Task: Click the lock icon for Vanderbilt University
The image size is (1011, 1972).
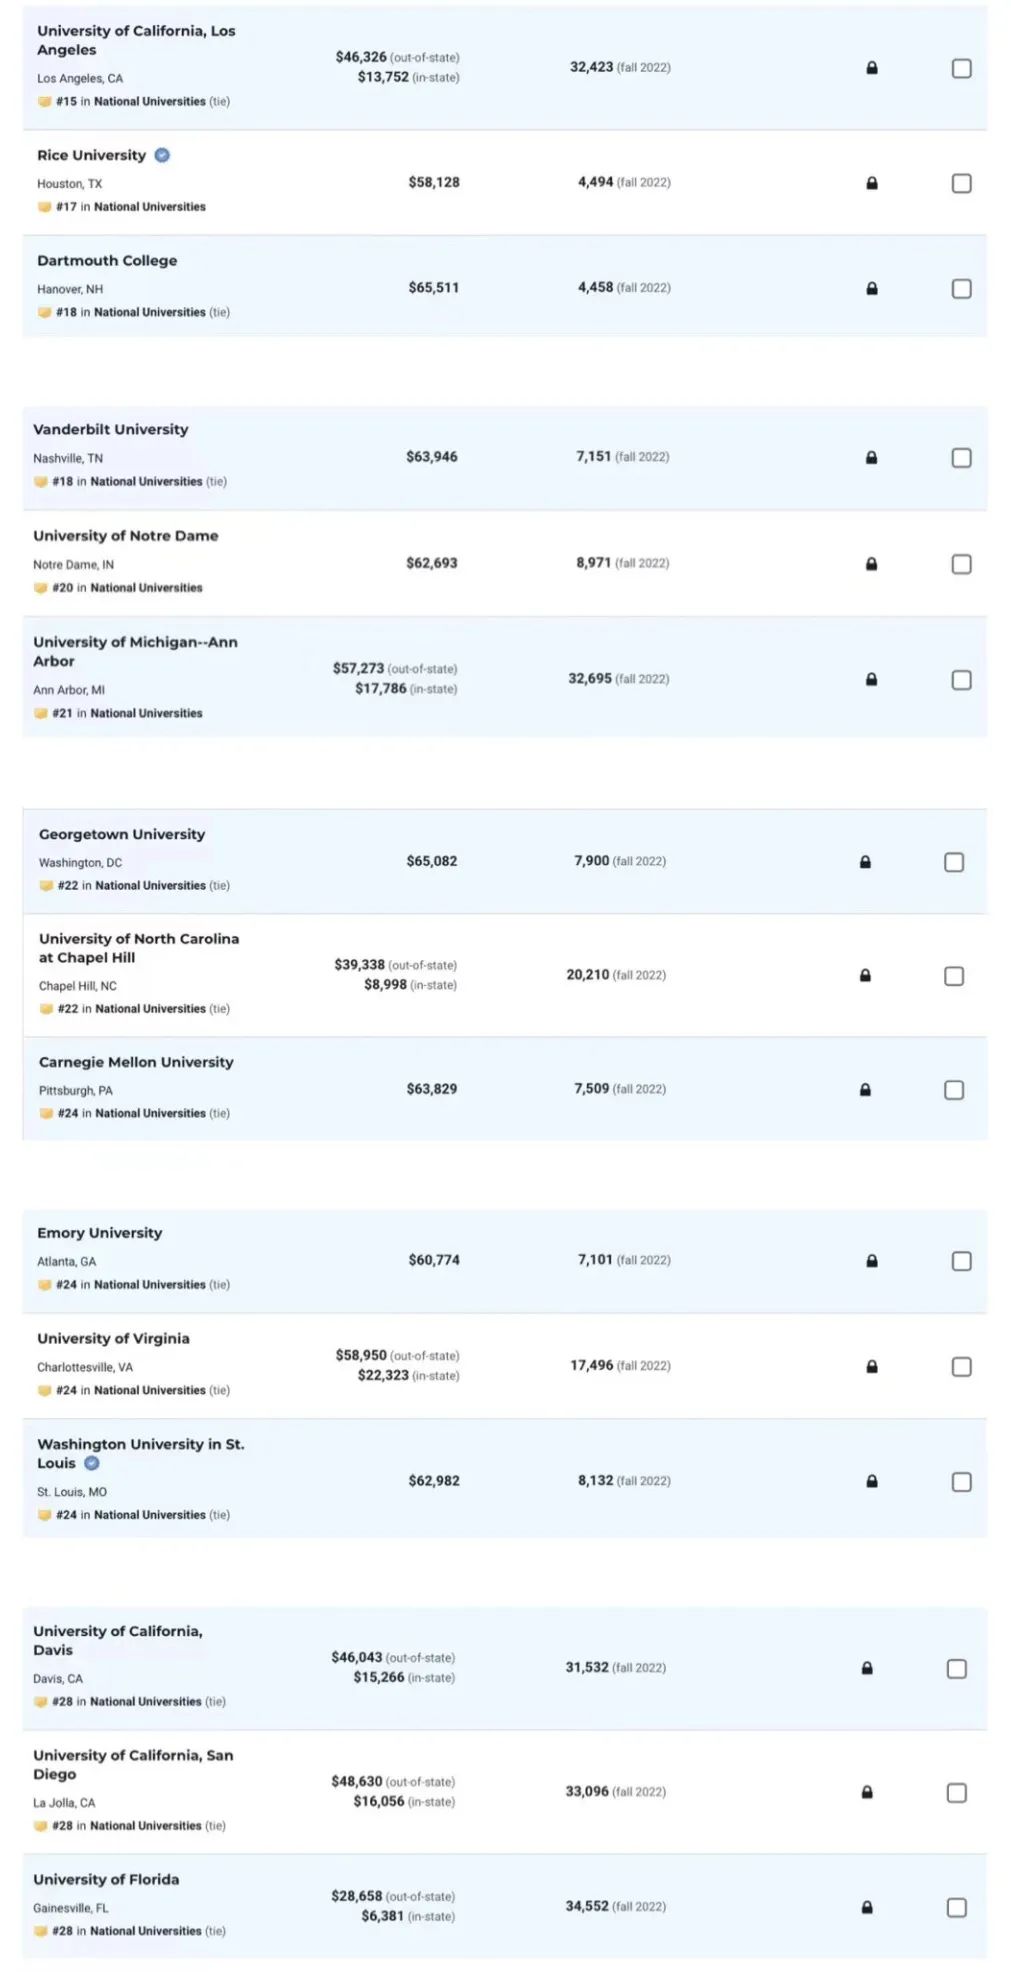Action: pos(871,457)
